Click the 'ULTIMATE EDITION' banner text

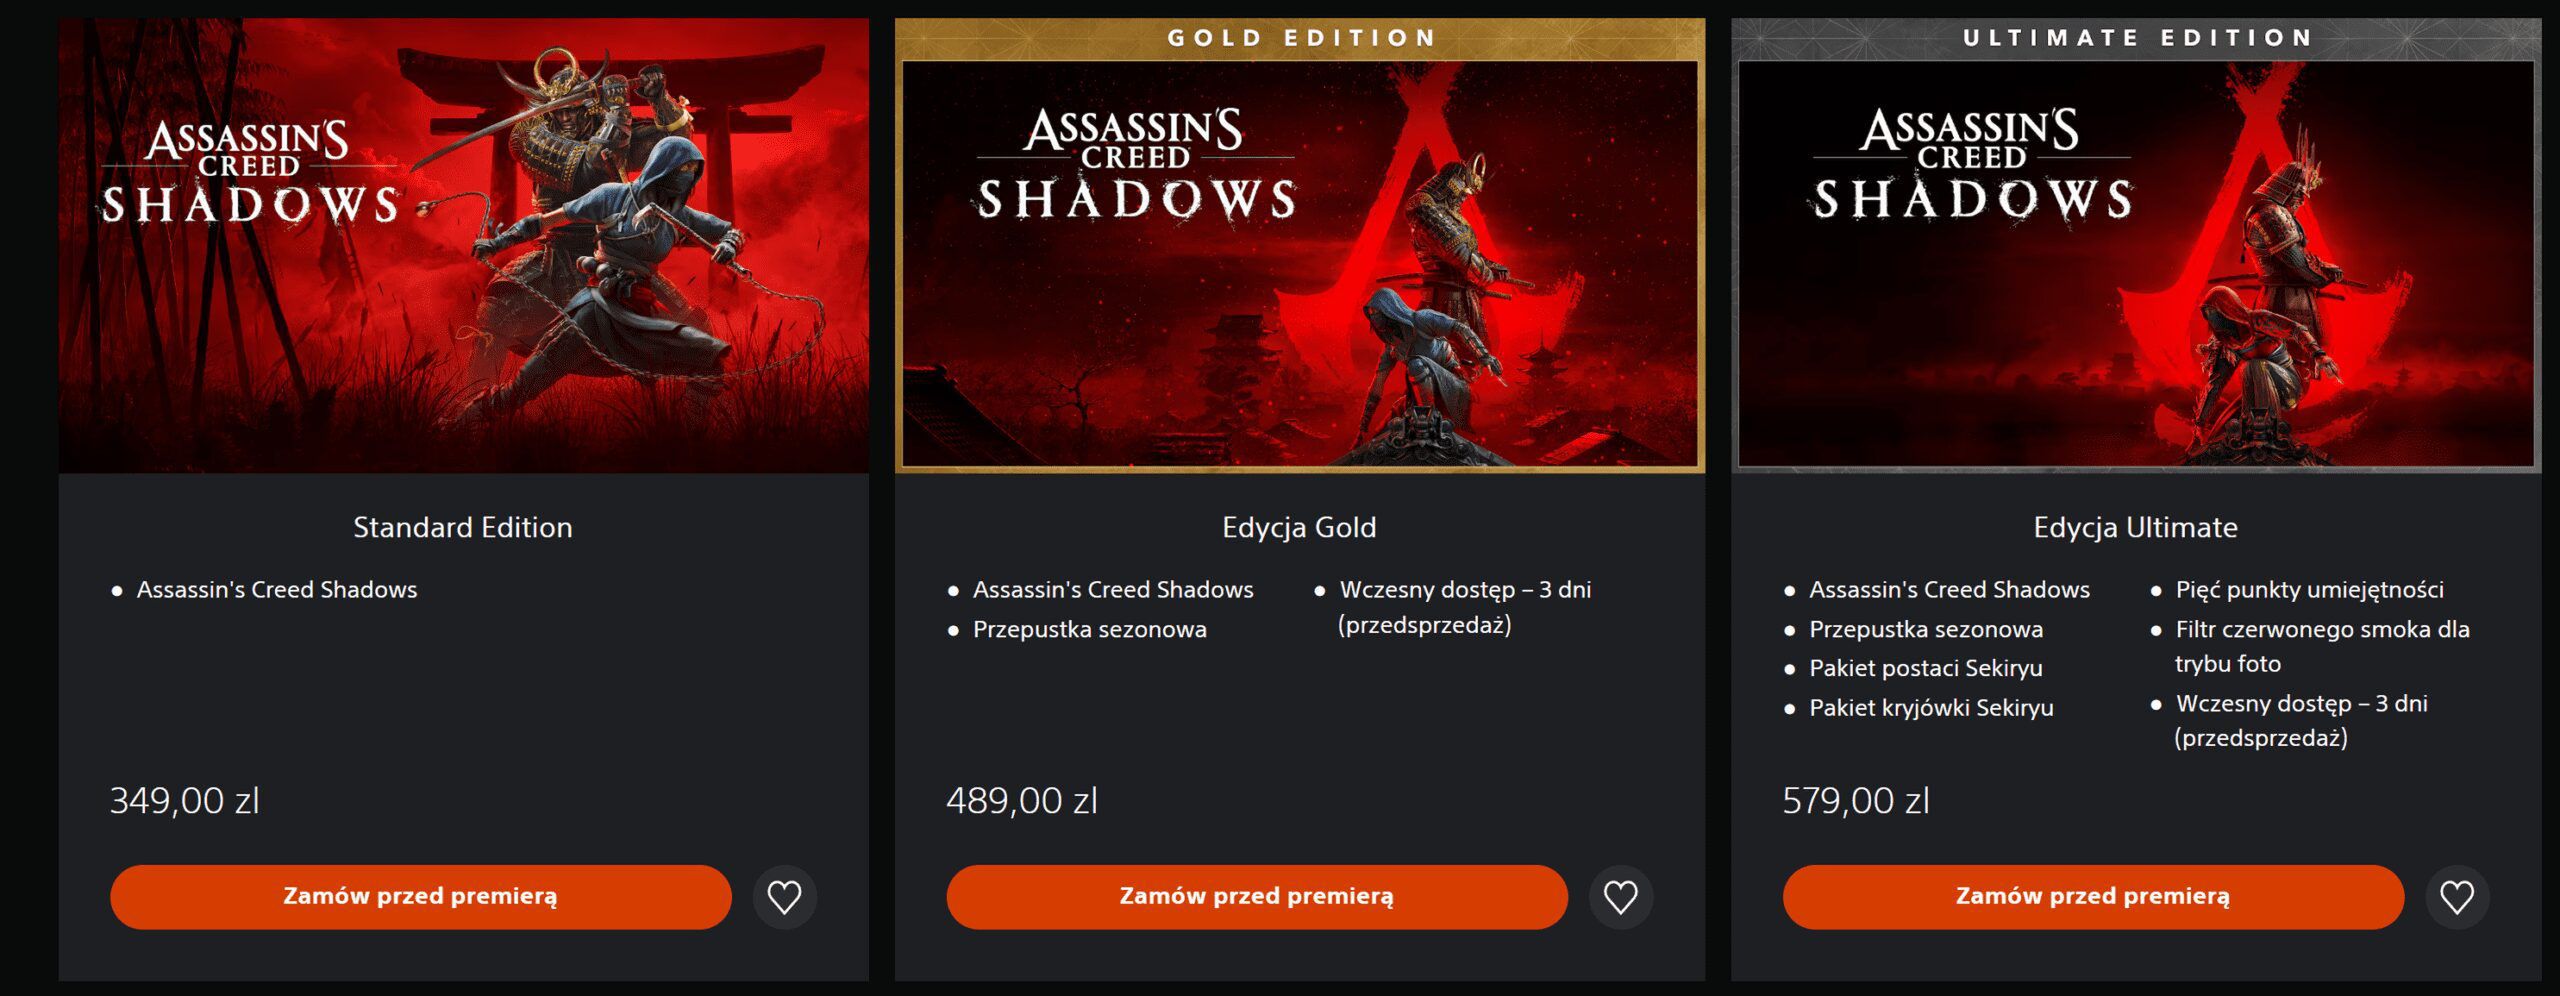click(2139, 38)
